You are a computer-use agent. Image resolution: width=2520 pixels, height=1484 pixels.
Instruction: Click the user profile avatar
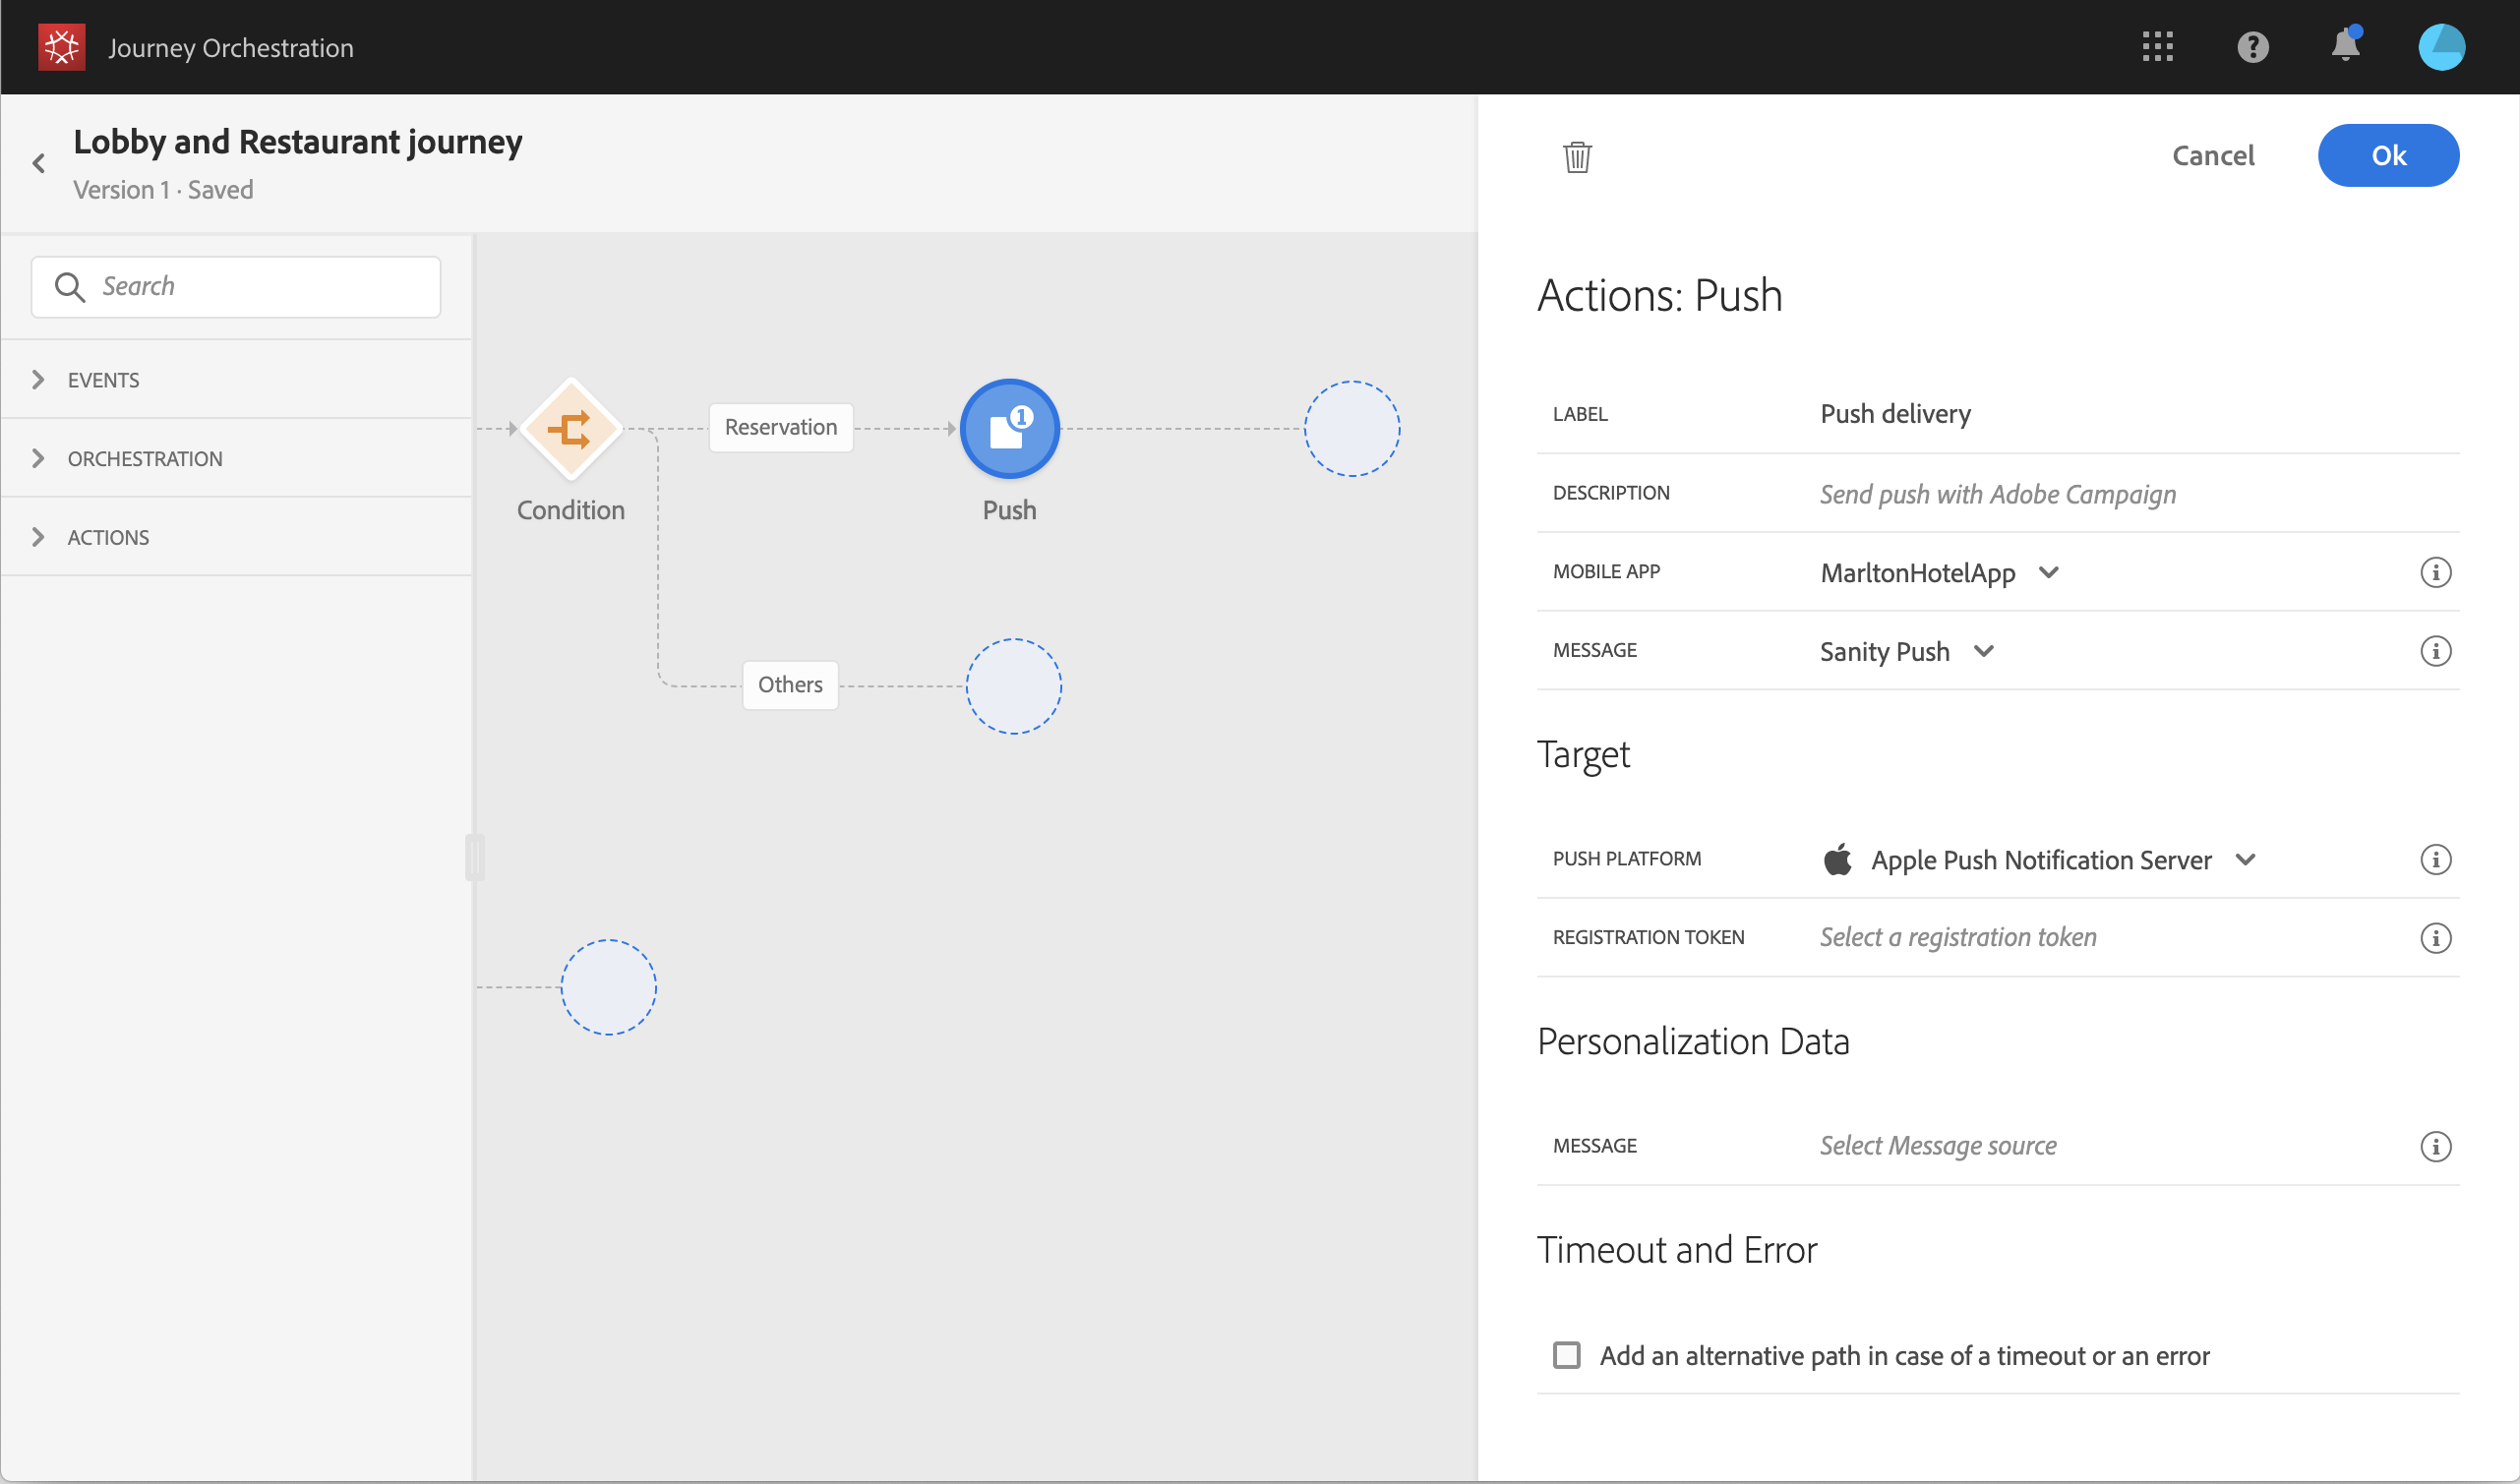point(2441,47)
